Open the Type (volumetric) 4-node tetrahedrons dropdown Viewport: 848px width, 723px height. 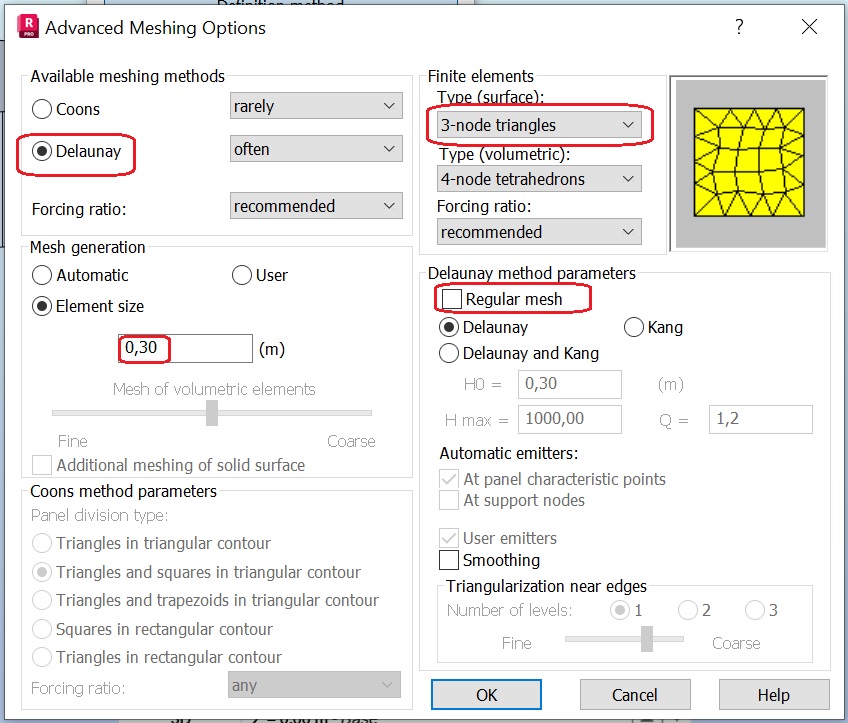[x=539, y=178]
